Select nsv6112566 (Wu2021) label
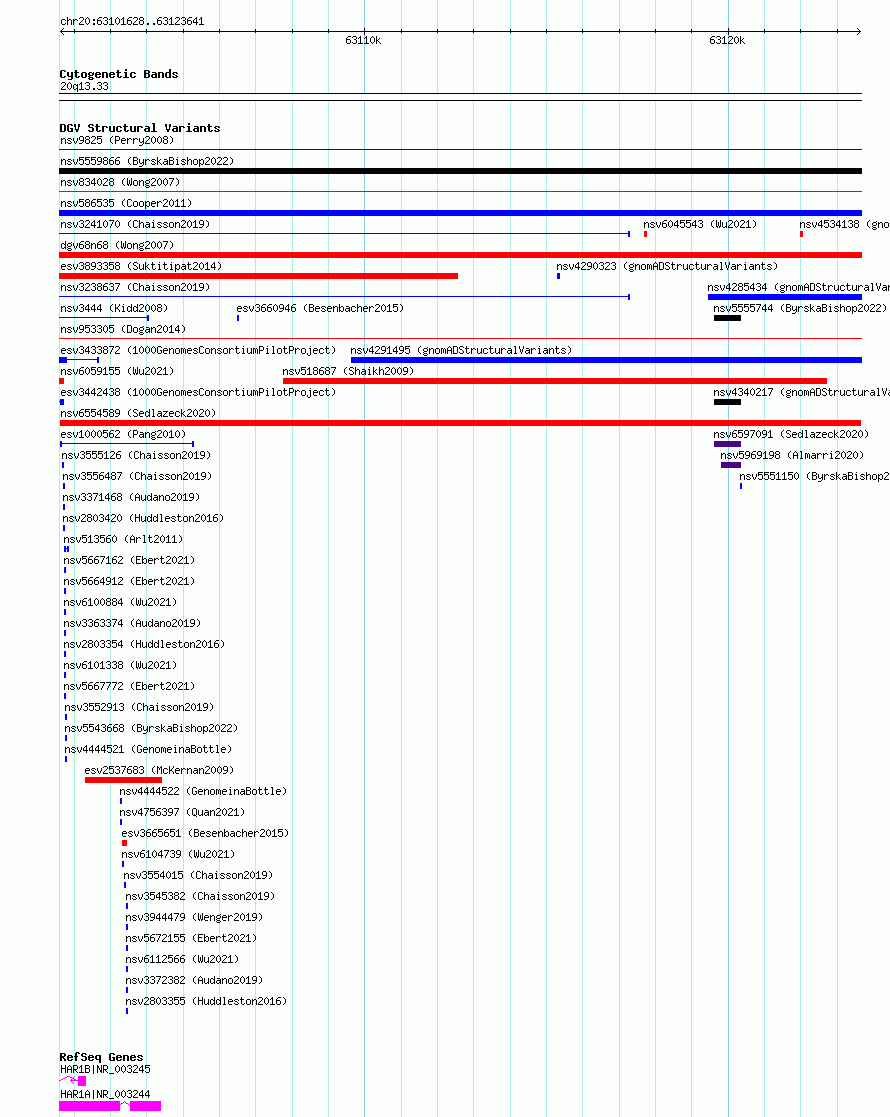Viewport: 890px width, 1117px height. [182, 960]
